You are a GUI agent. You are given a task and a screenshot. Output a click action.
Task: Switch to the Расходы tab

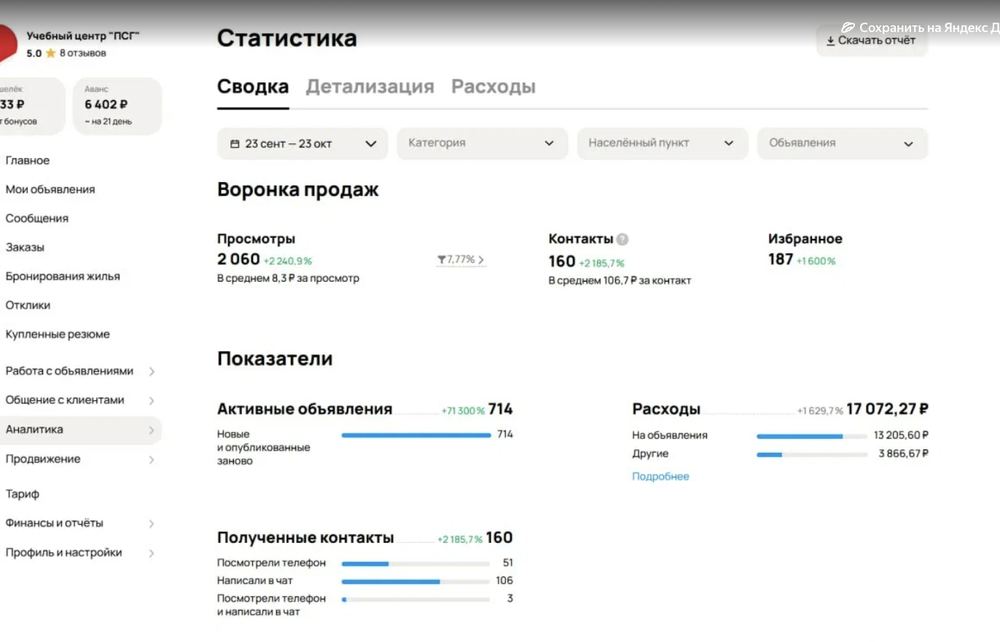[x=493, y=87]
